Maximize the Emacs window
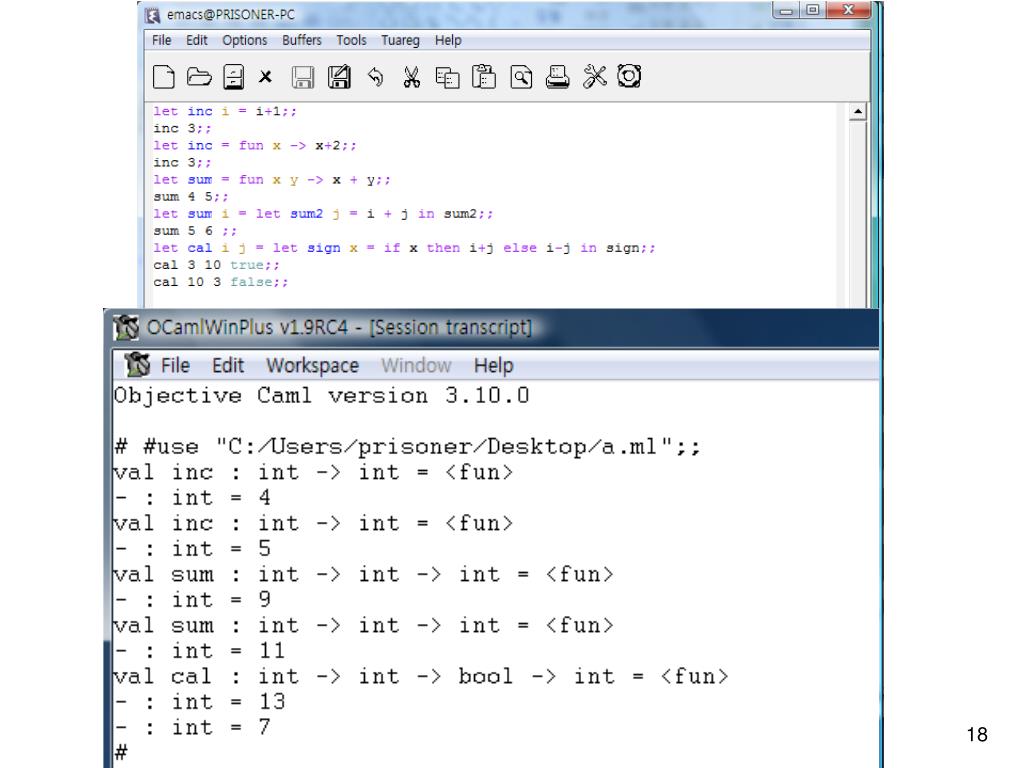The height and width of the screenshot is (768, 1024). pos(813,10)
